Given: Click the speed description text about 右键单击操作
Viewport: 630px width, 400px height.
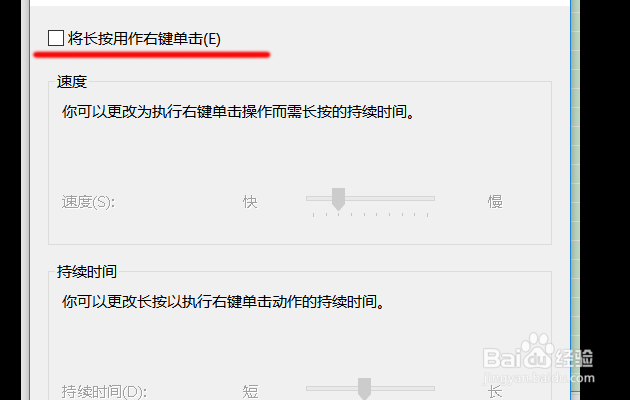Looking at the screenshot, I should pyautogui.click(x=238, y=112).
